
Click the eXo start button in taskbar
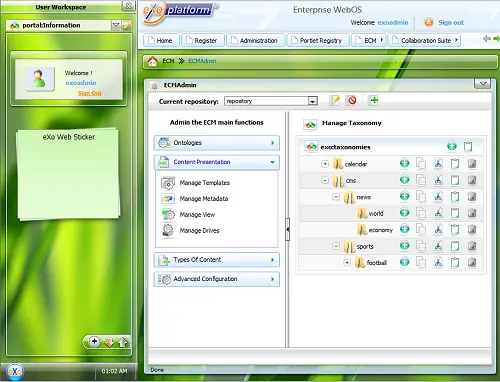pos(15,371)
